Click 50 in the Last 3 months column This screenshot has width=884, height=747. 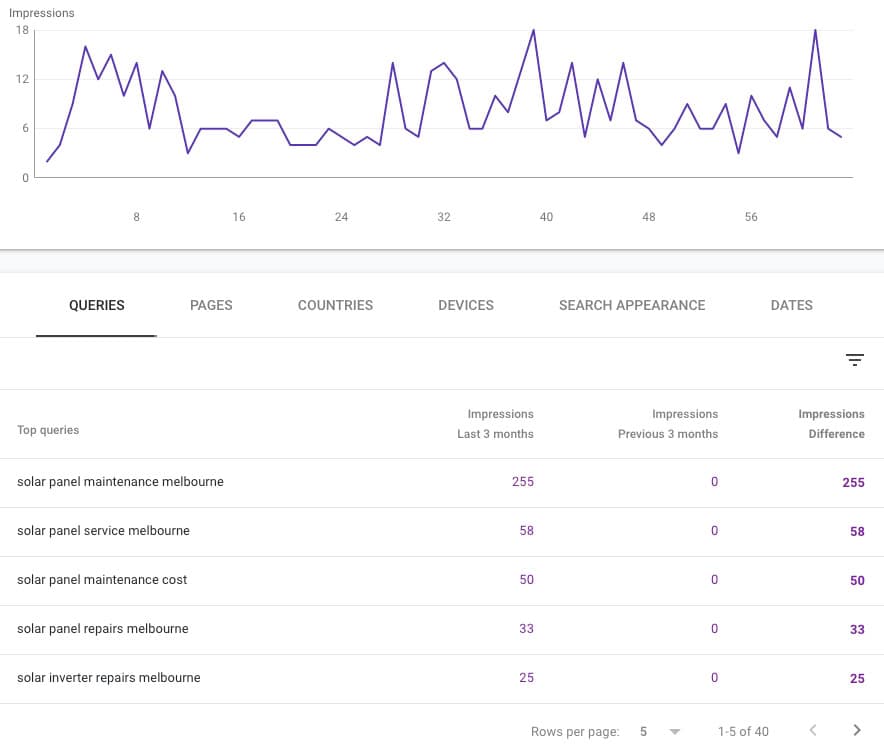coord(527,580)
